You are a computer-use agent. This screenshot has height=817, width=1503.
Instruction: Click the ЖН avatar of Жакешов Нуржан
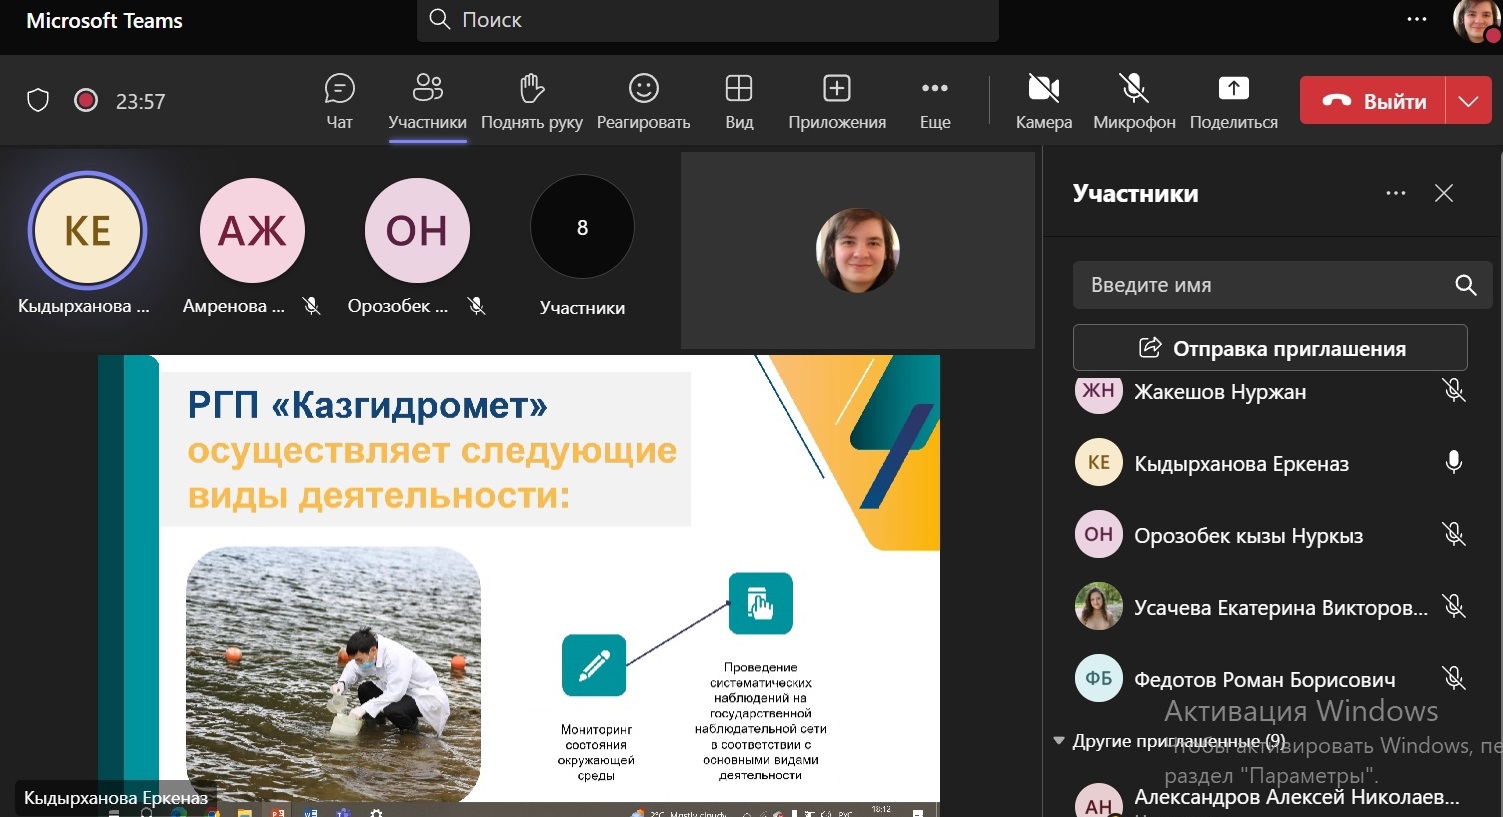pyautogui.click(x=1098, y=391)
